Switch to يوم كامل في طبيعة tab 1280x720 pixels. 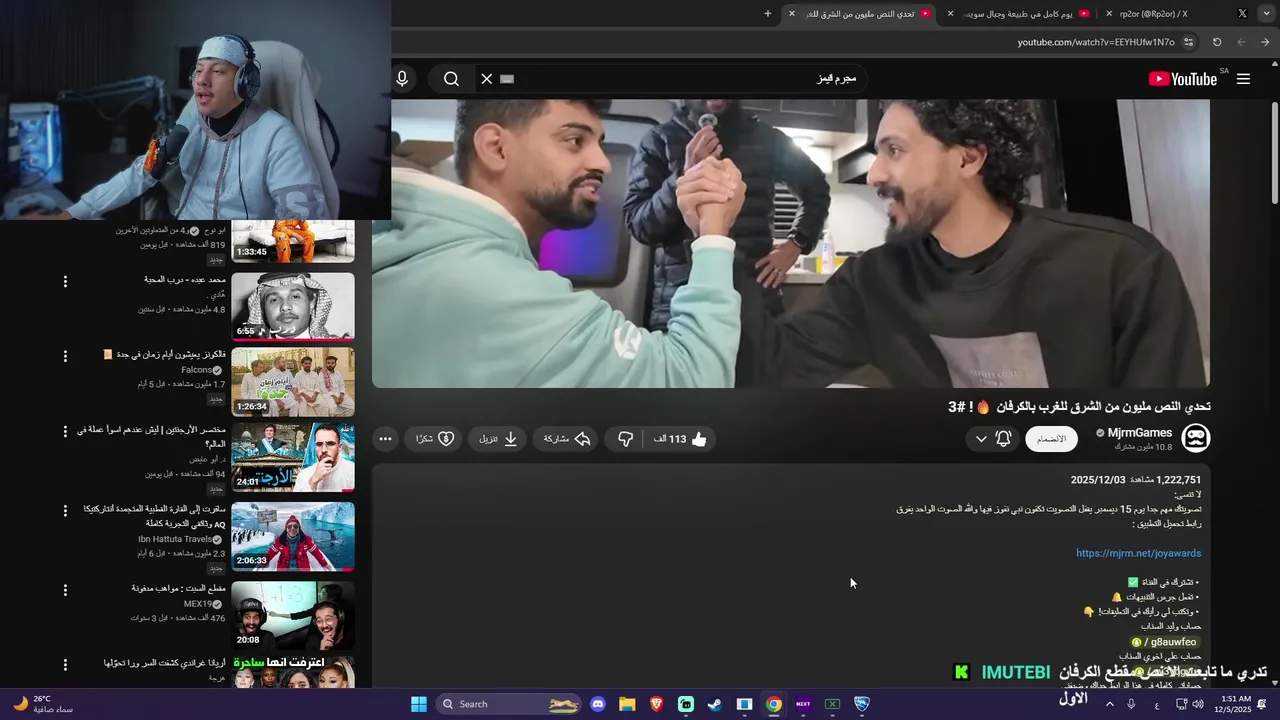(x=1020, y=14)
